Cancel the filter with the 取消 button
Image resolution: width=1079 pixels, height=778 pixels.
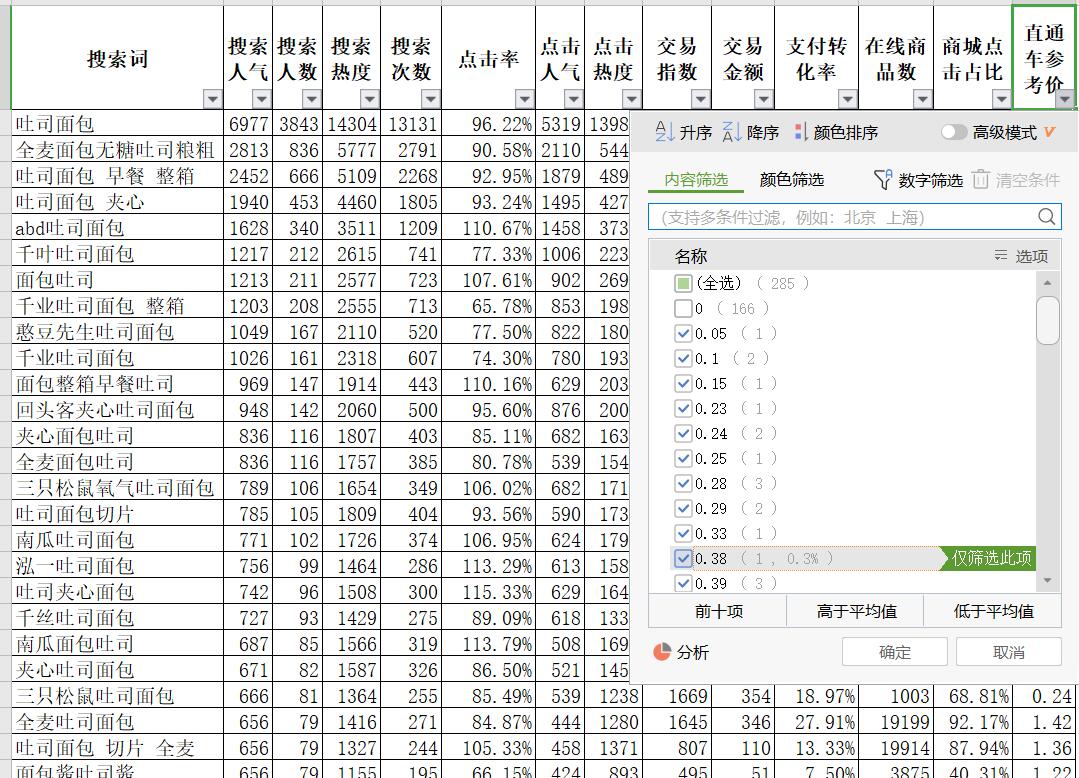pyautogui.click(x=1007, y=651)
